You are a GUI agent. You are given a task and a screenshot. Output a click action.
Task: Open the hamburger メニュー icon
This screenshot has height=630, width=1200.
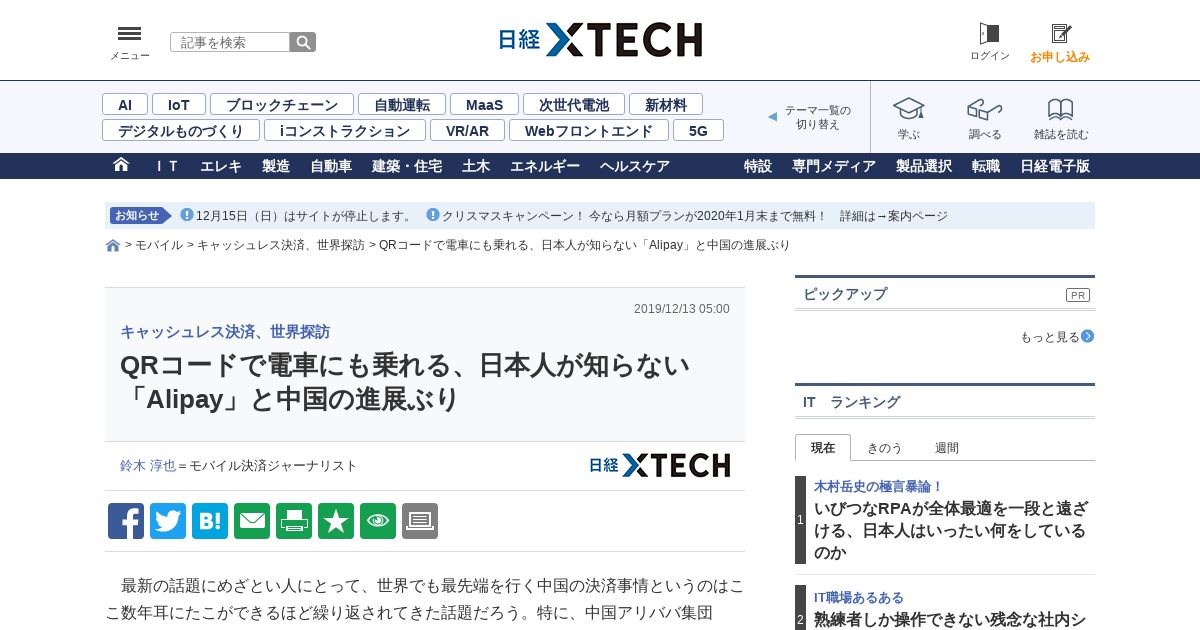129,34
